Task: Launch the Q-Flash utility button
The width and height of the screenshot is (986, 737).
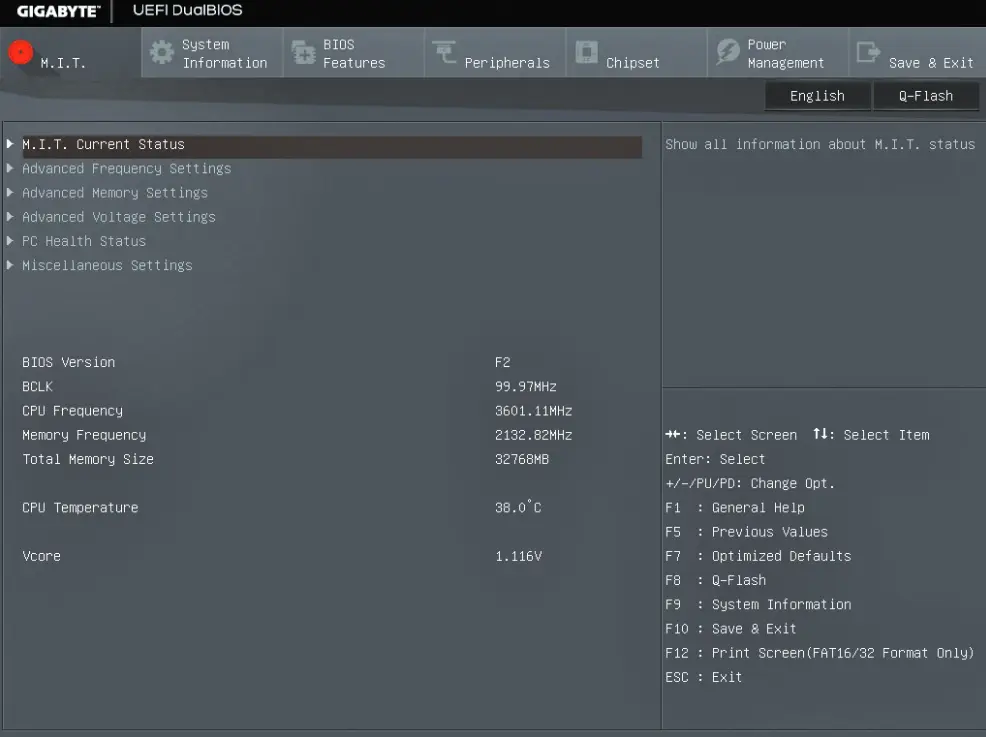Action: pyautogui.click(x=925, y=96)
